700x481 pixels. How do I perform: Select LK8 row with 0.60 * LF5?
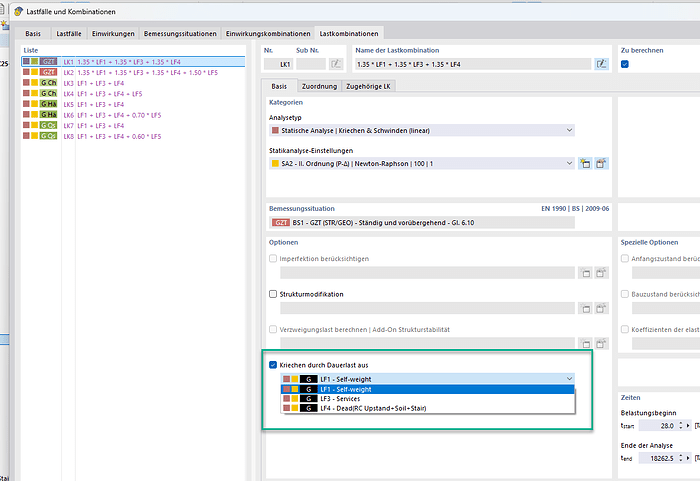click(133, 136)
